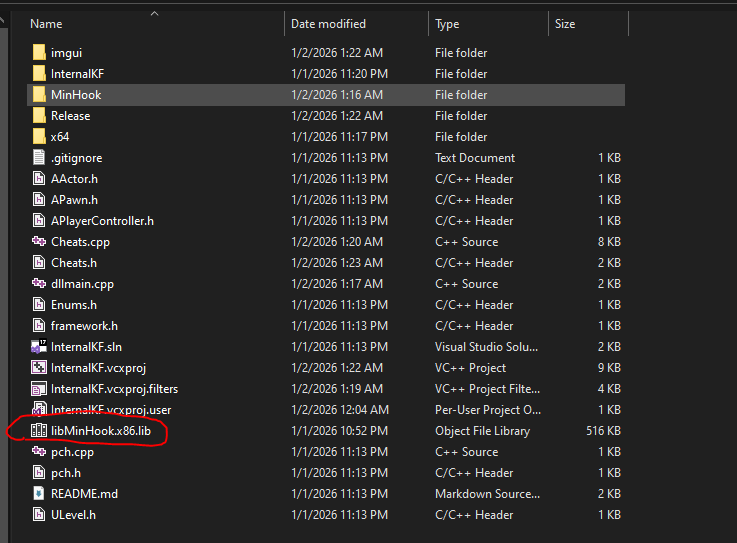This screenshot has height=543, width=737.
Task: Click the 9 KB size value
Action: tap(609, 368)
